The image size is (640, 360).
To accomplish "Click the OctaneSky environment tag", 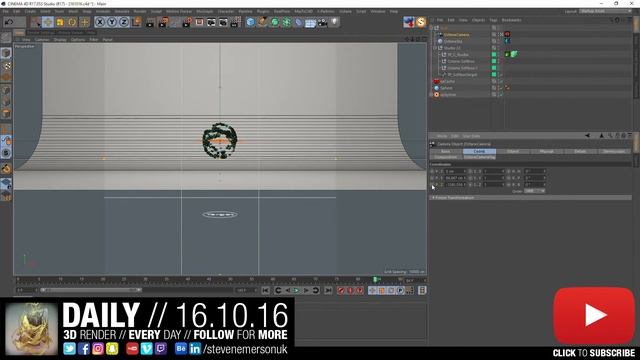I will pos(507,41).
